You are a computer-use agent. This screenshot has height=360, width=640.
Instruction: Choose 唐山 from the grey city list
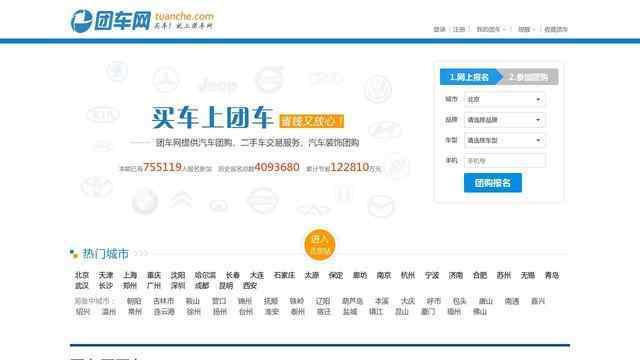486,301
